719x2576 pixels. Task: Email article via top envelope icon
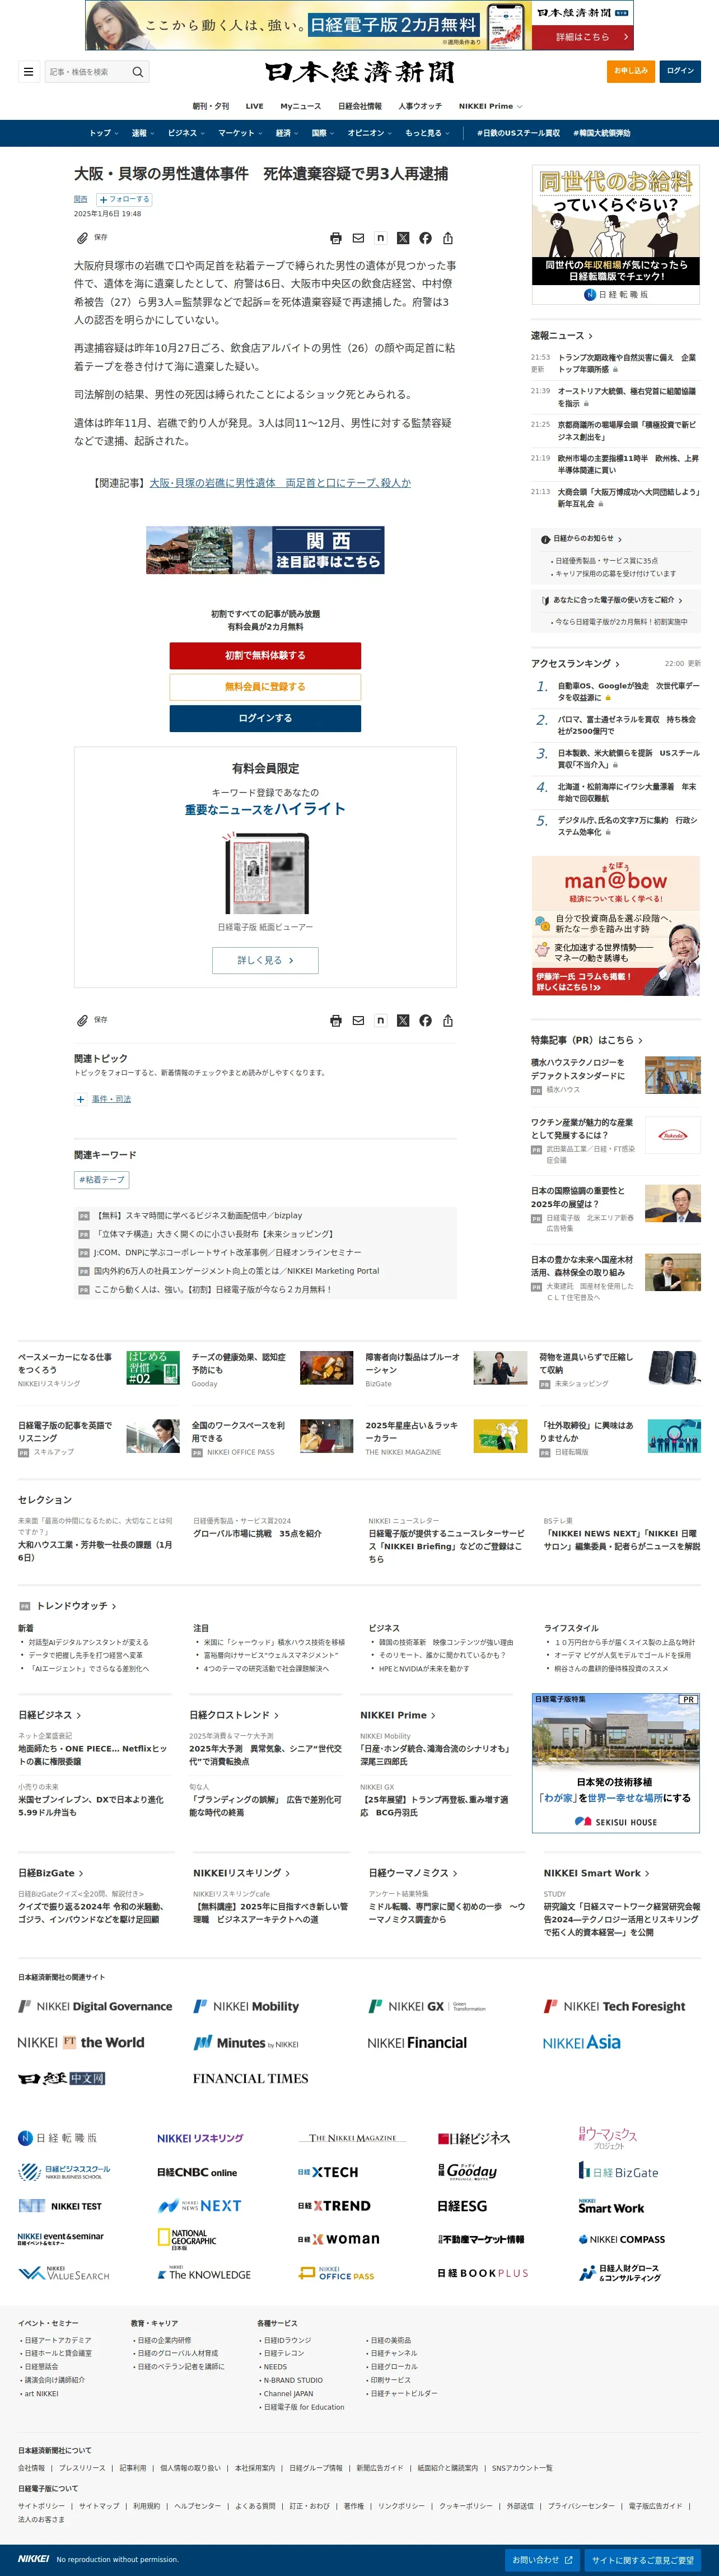pyautogui.click(x=358, y=238)
